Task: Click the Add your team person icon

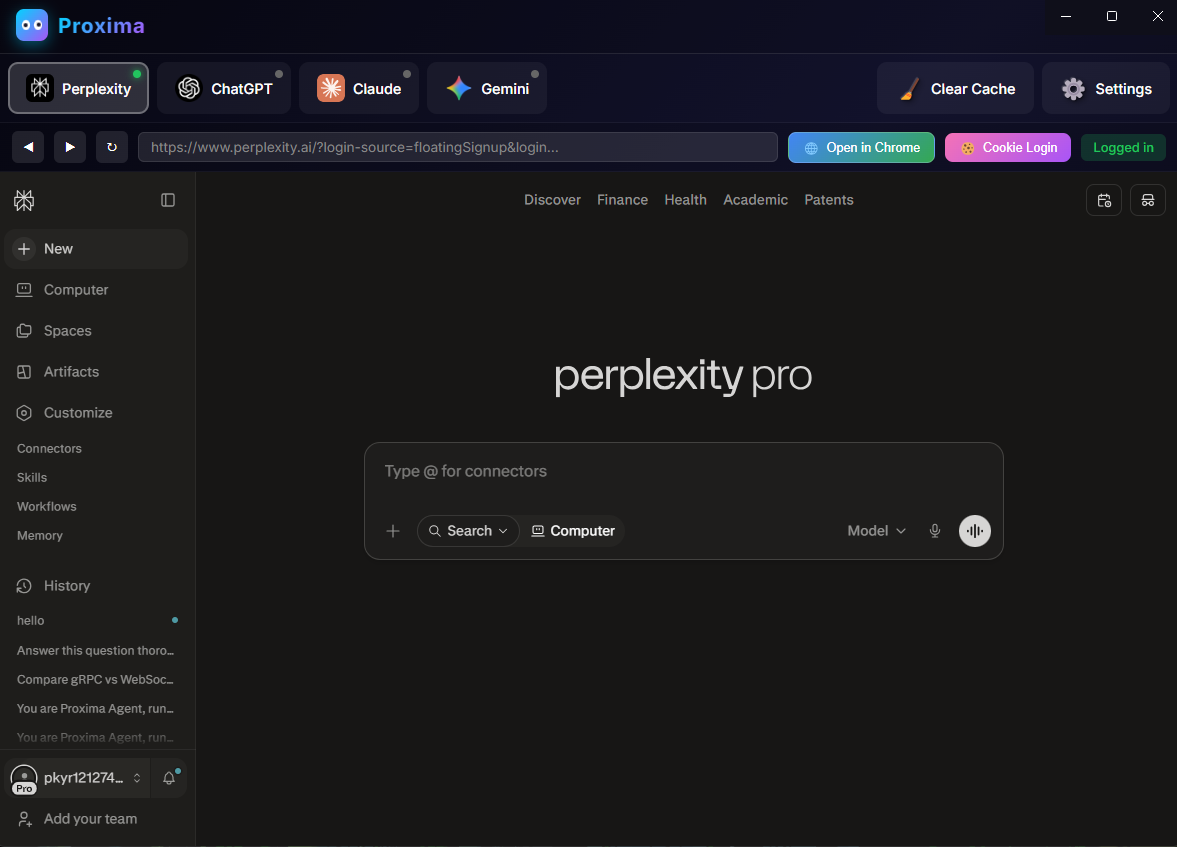Action: point(24,819)
